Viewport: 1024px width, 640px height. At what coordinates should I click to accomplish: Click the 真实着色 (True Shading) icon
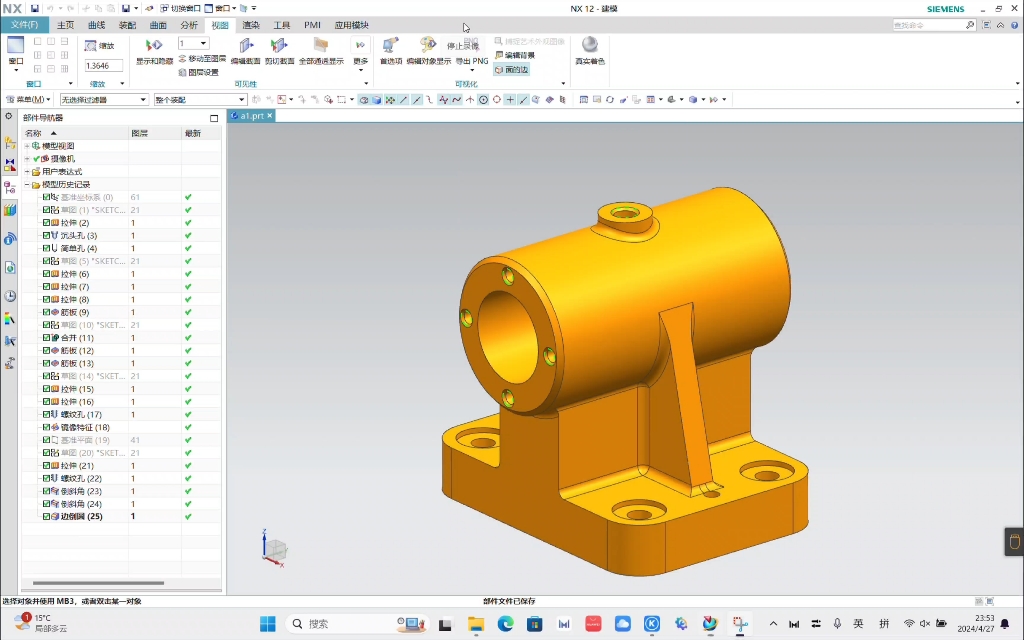(589, 47)
